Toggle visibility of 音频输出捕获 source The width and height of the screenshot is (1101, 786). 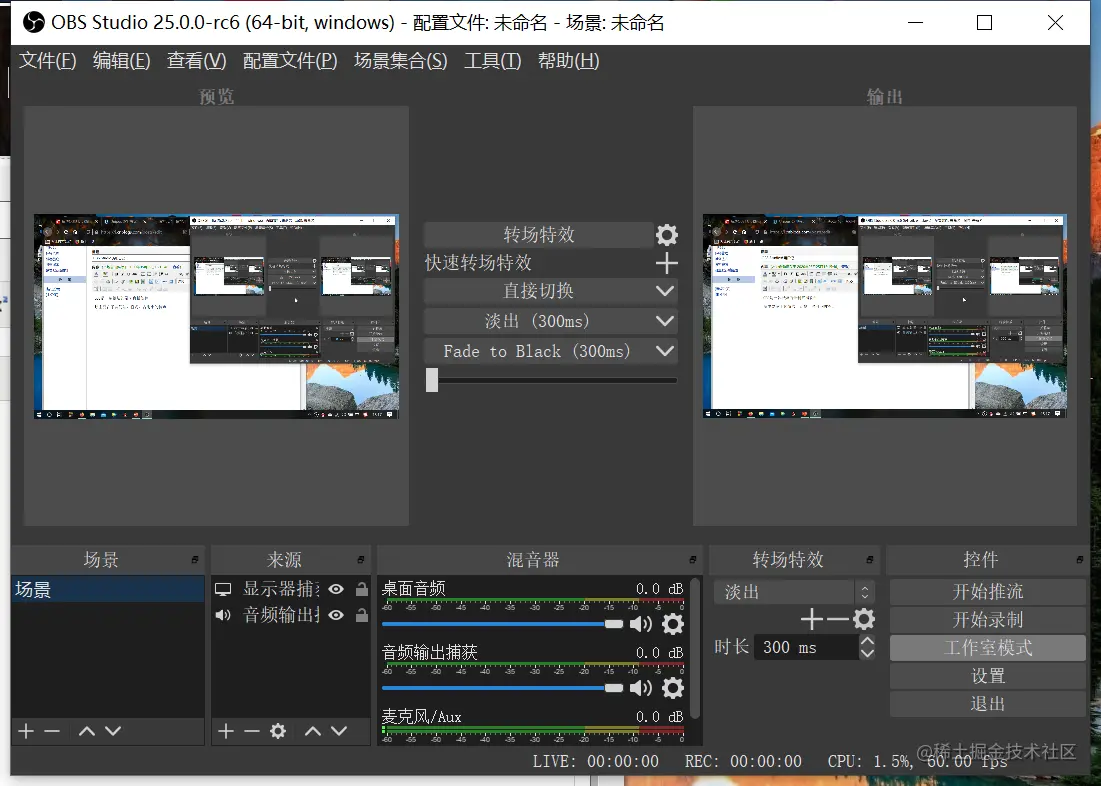[x=336, y=615]
